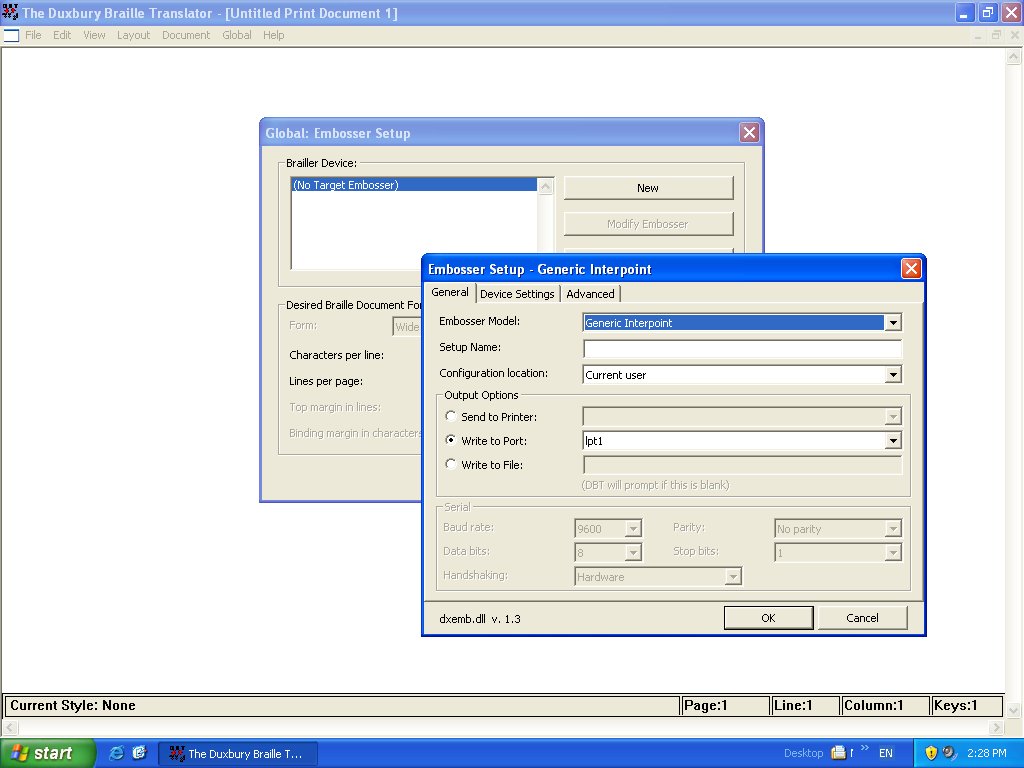The height and width of the screenshot is (768, 1024).
Task: Open the View menu
Action: (94, 35)
